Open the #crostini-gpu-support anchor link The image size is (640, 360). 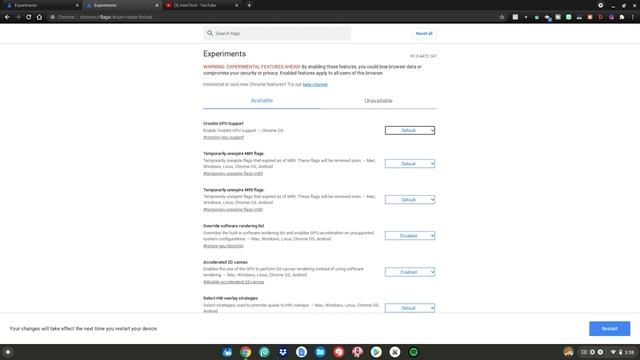[224, 138]
